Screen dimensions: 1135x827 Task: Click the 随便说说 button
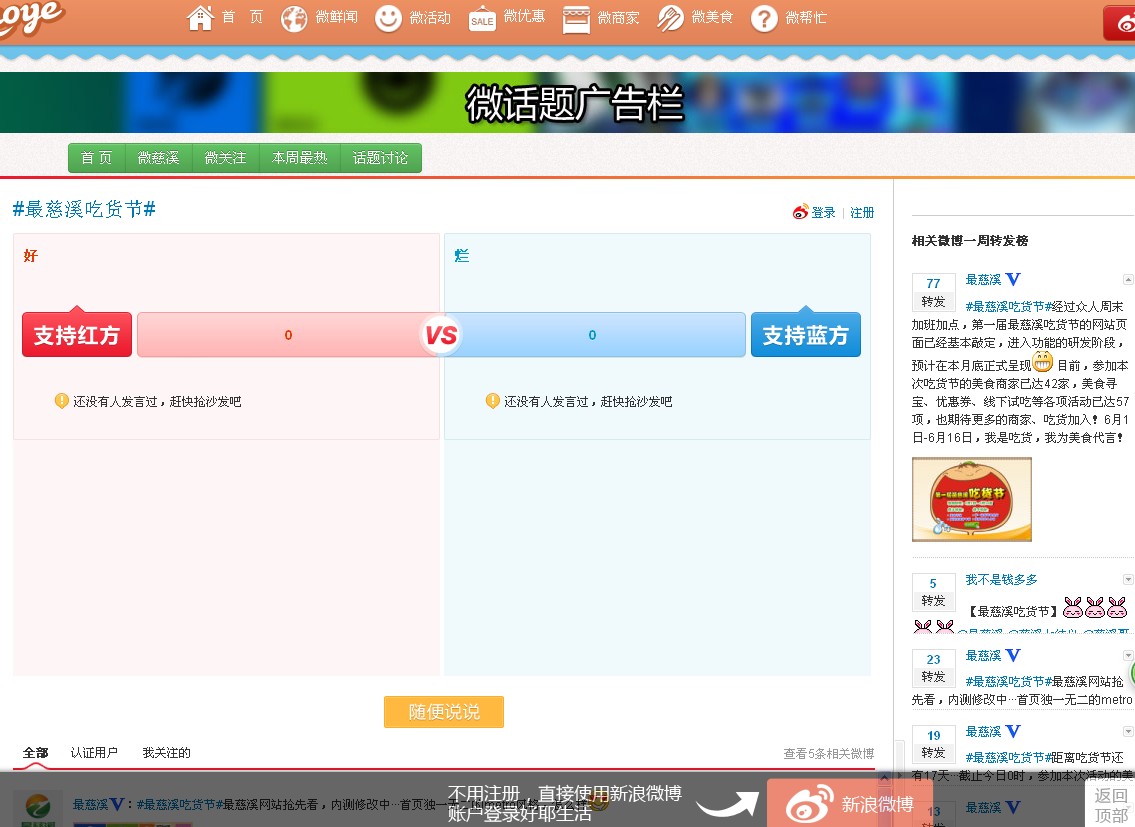tap(444, 712)
